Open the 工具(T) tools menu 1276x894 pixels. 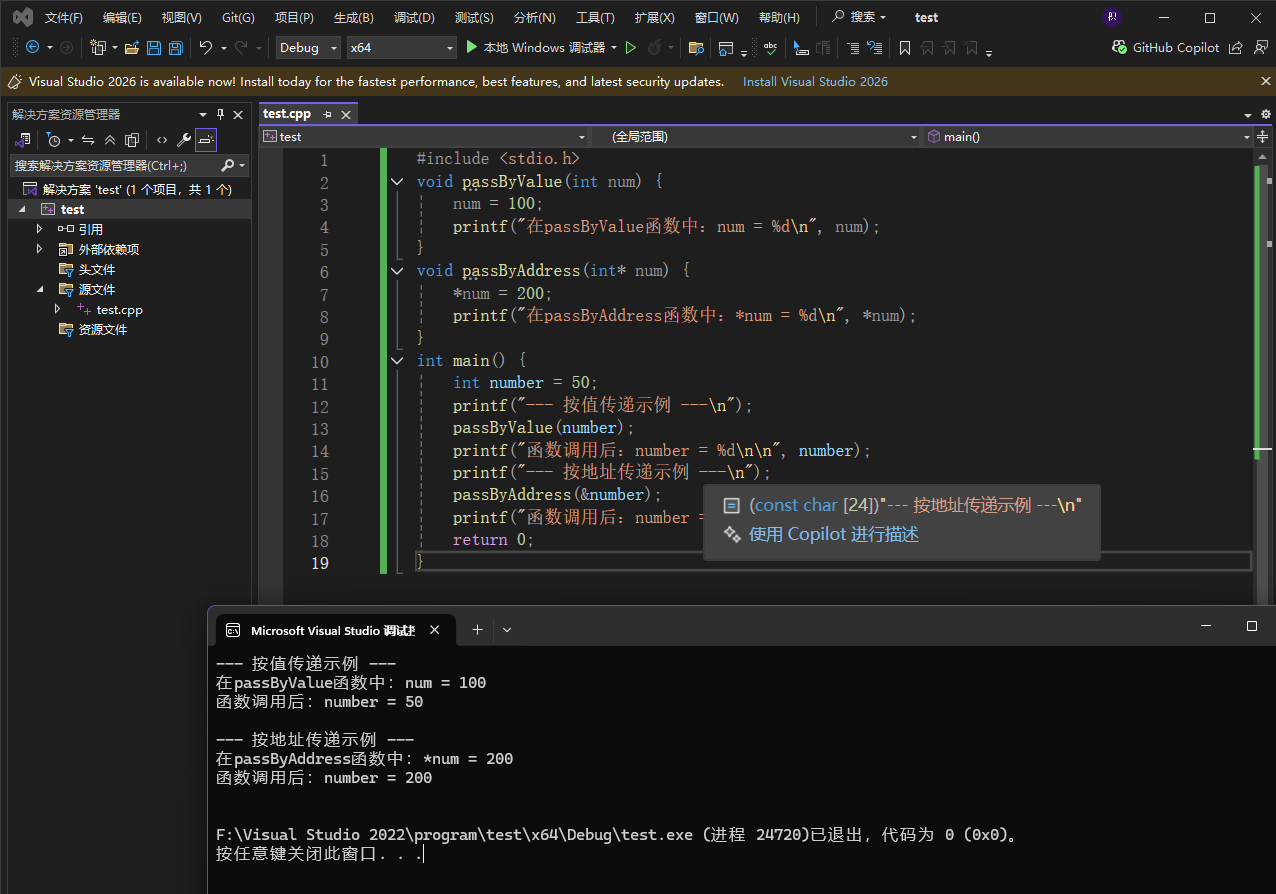click(595, 18)
